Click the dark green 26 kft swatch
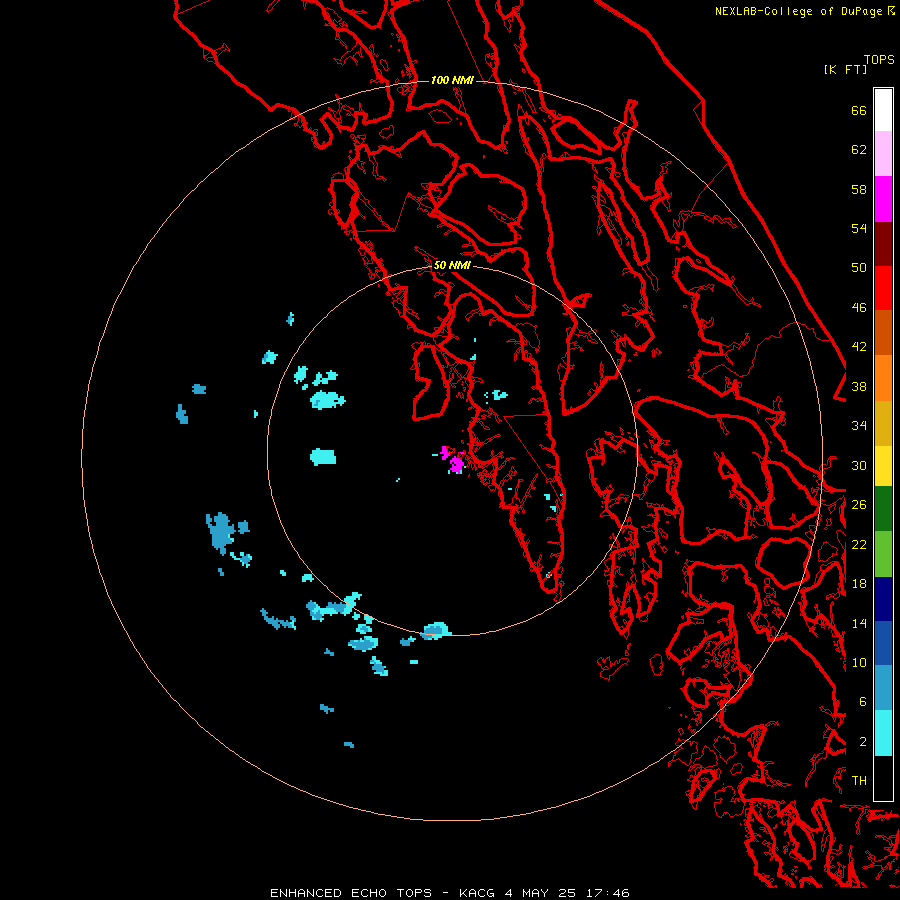900x900 pixels. click(x=883, y=509)
